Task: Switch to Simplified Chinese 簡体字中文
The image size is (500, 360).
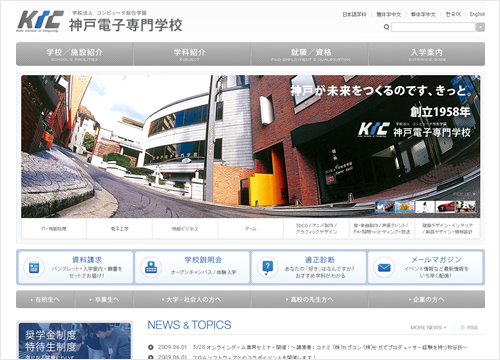Action: (x=389, y=14)
